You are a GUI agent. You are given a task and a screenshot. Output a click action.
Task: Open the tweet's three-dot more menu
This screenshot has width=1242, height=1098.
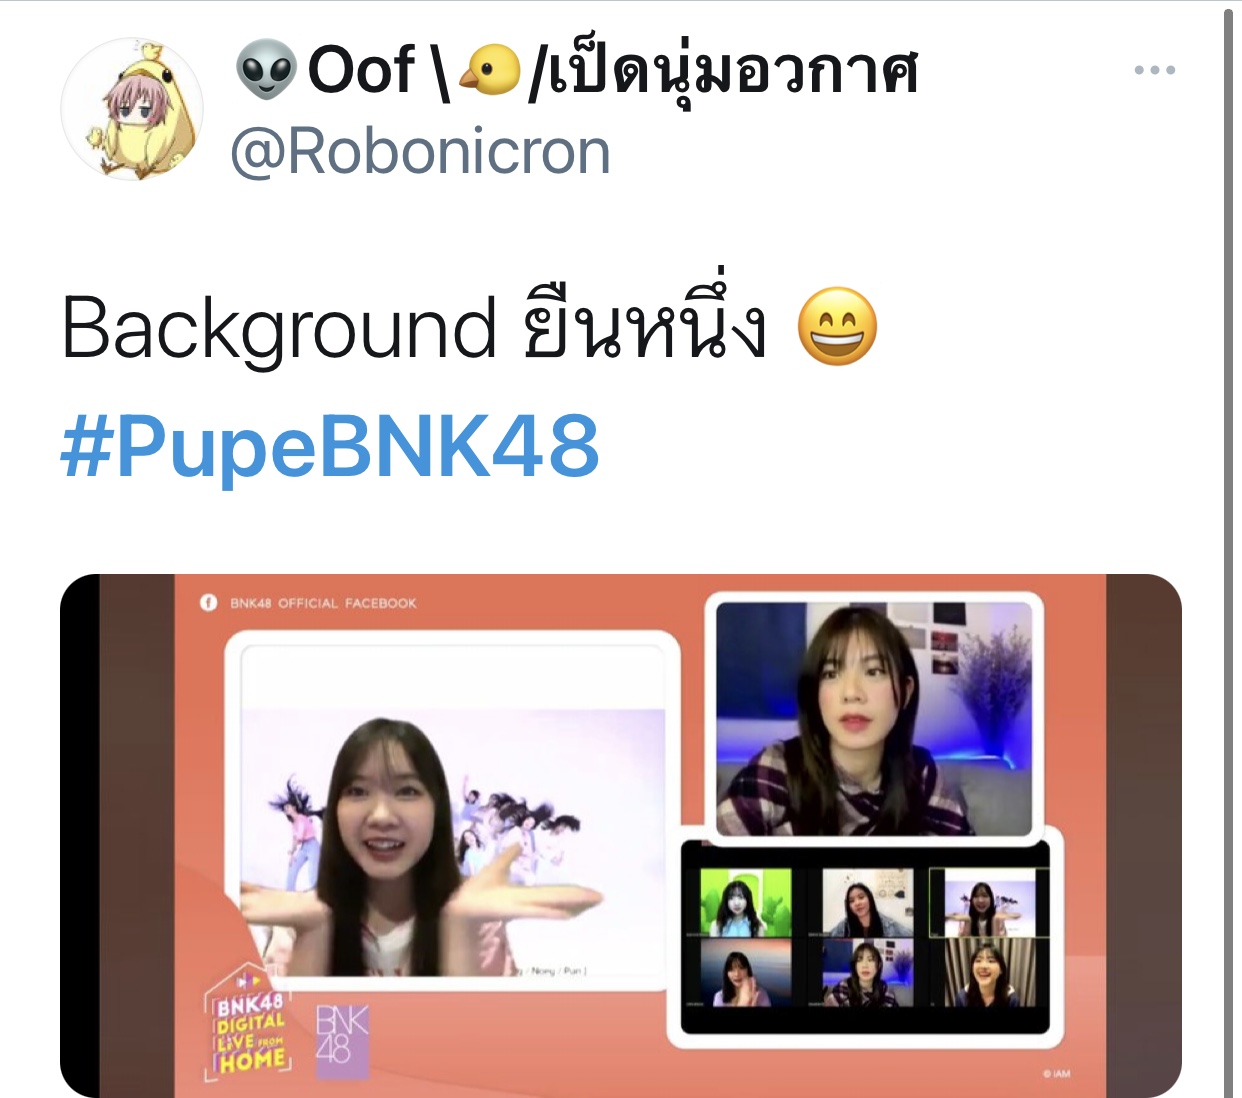tap(1154, 70)
